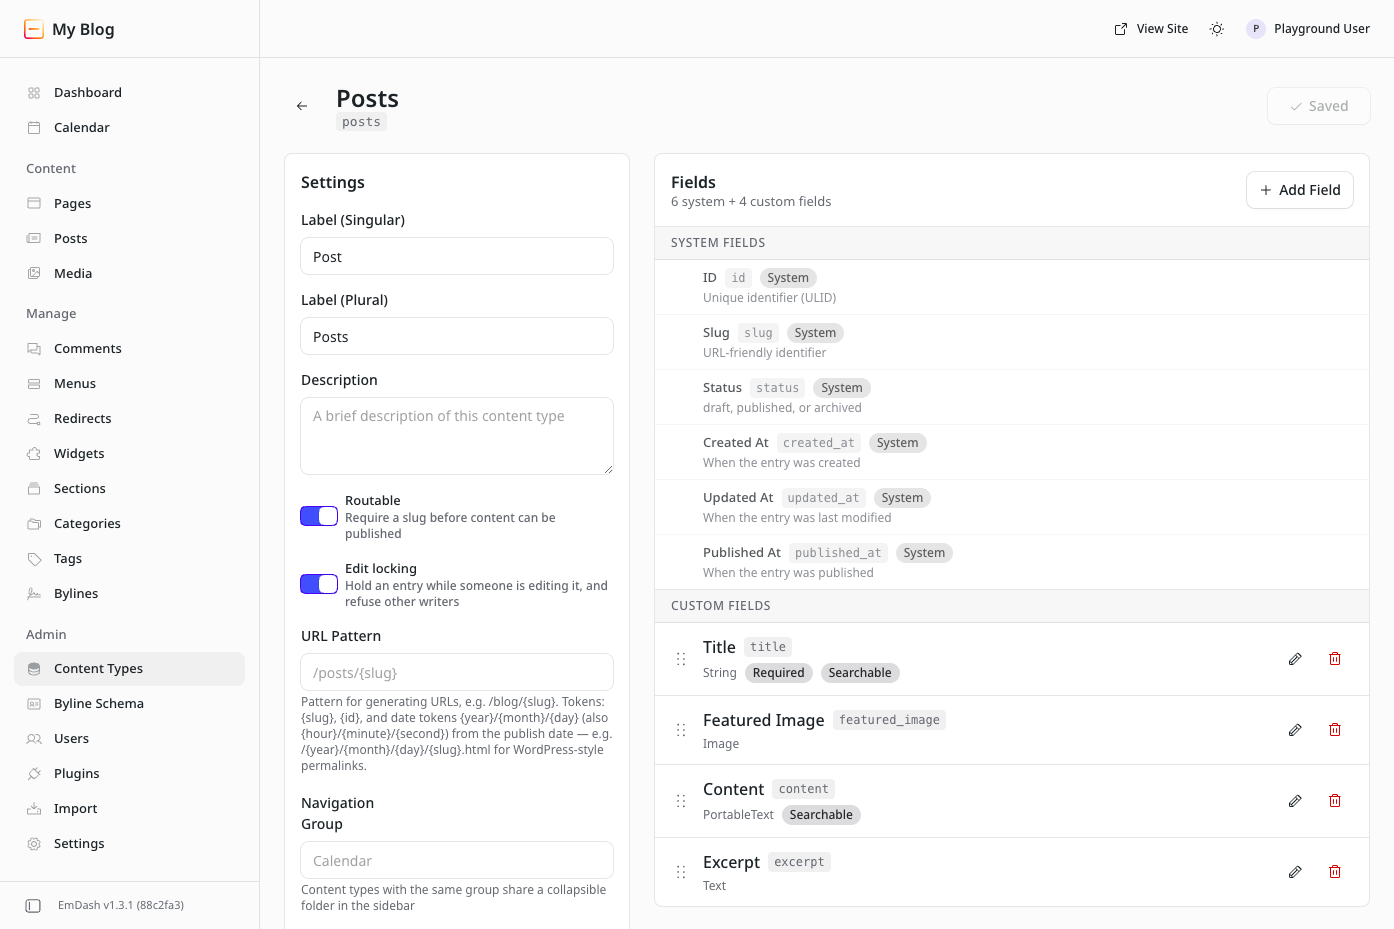1394x929 pixels.
Task: Delete the Title field trash icon
Action: point(1335,659)
